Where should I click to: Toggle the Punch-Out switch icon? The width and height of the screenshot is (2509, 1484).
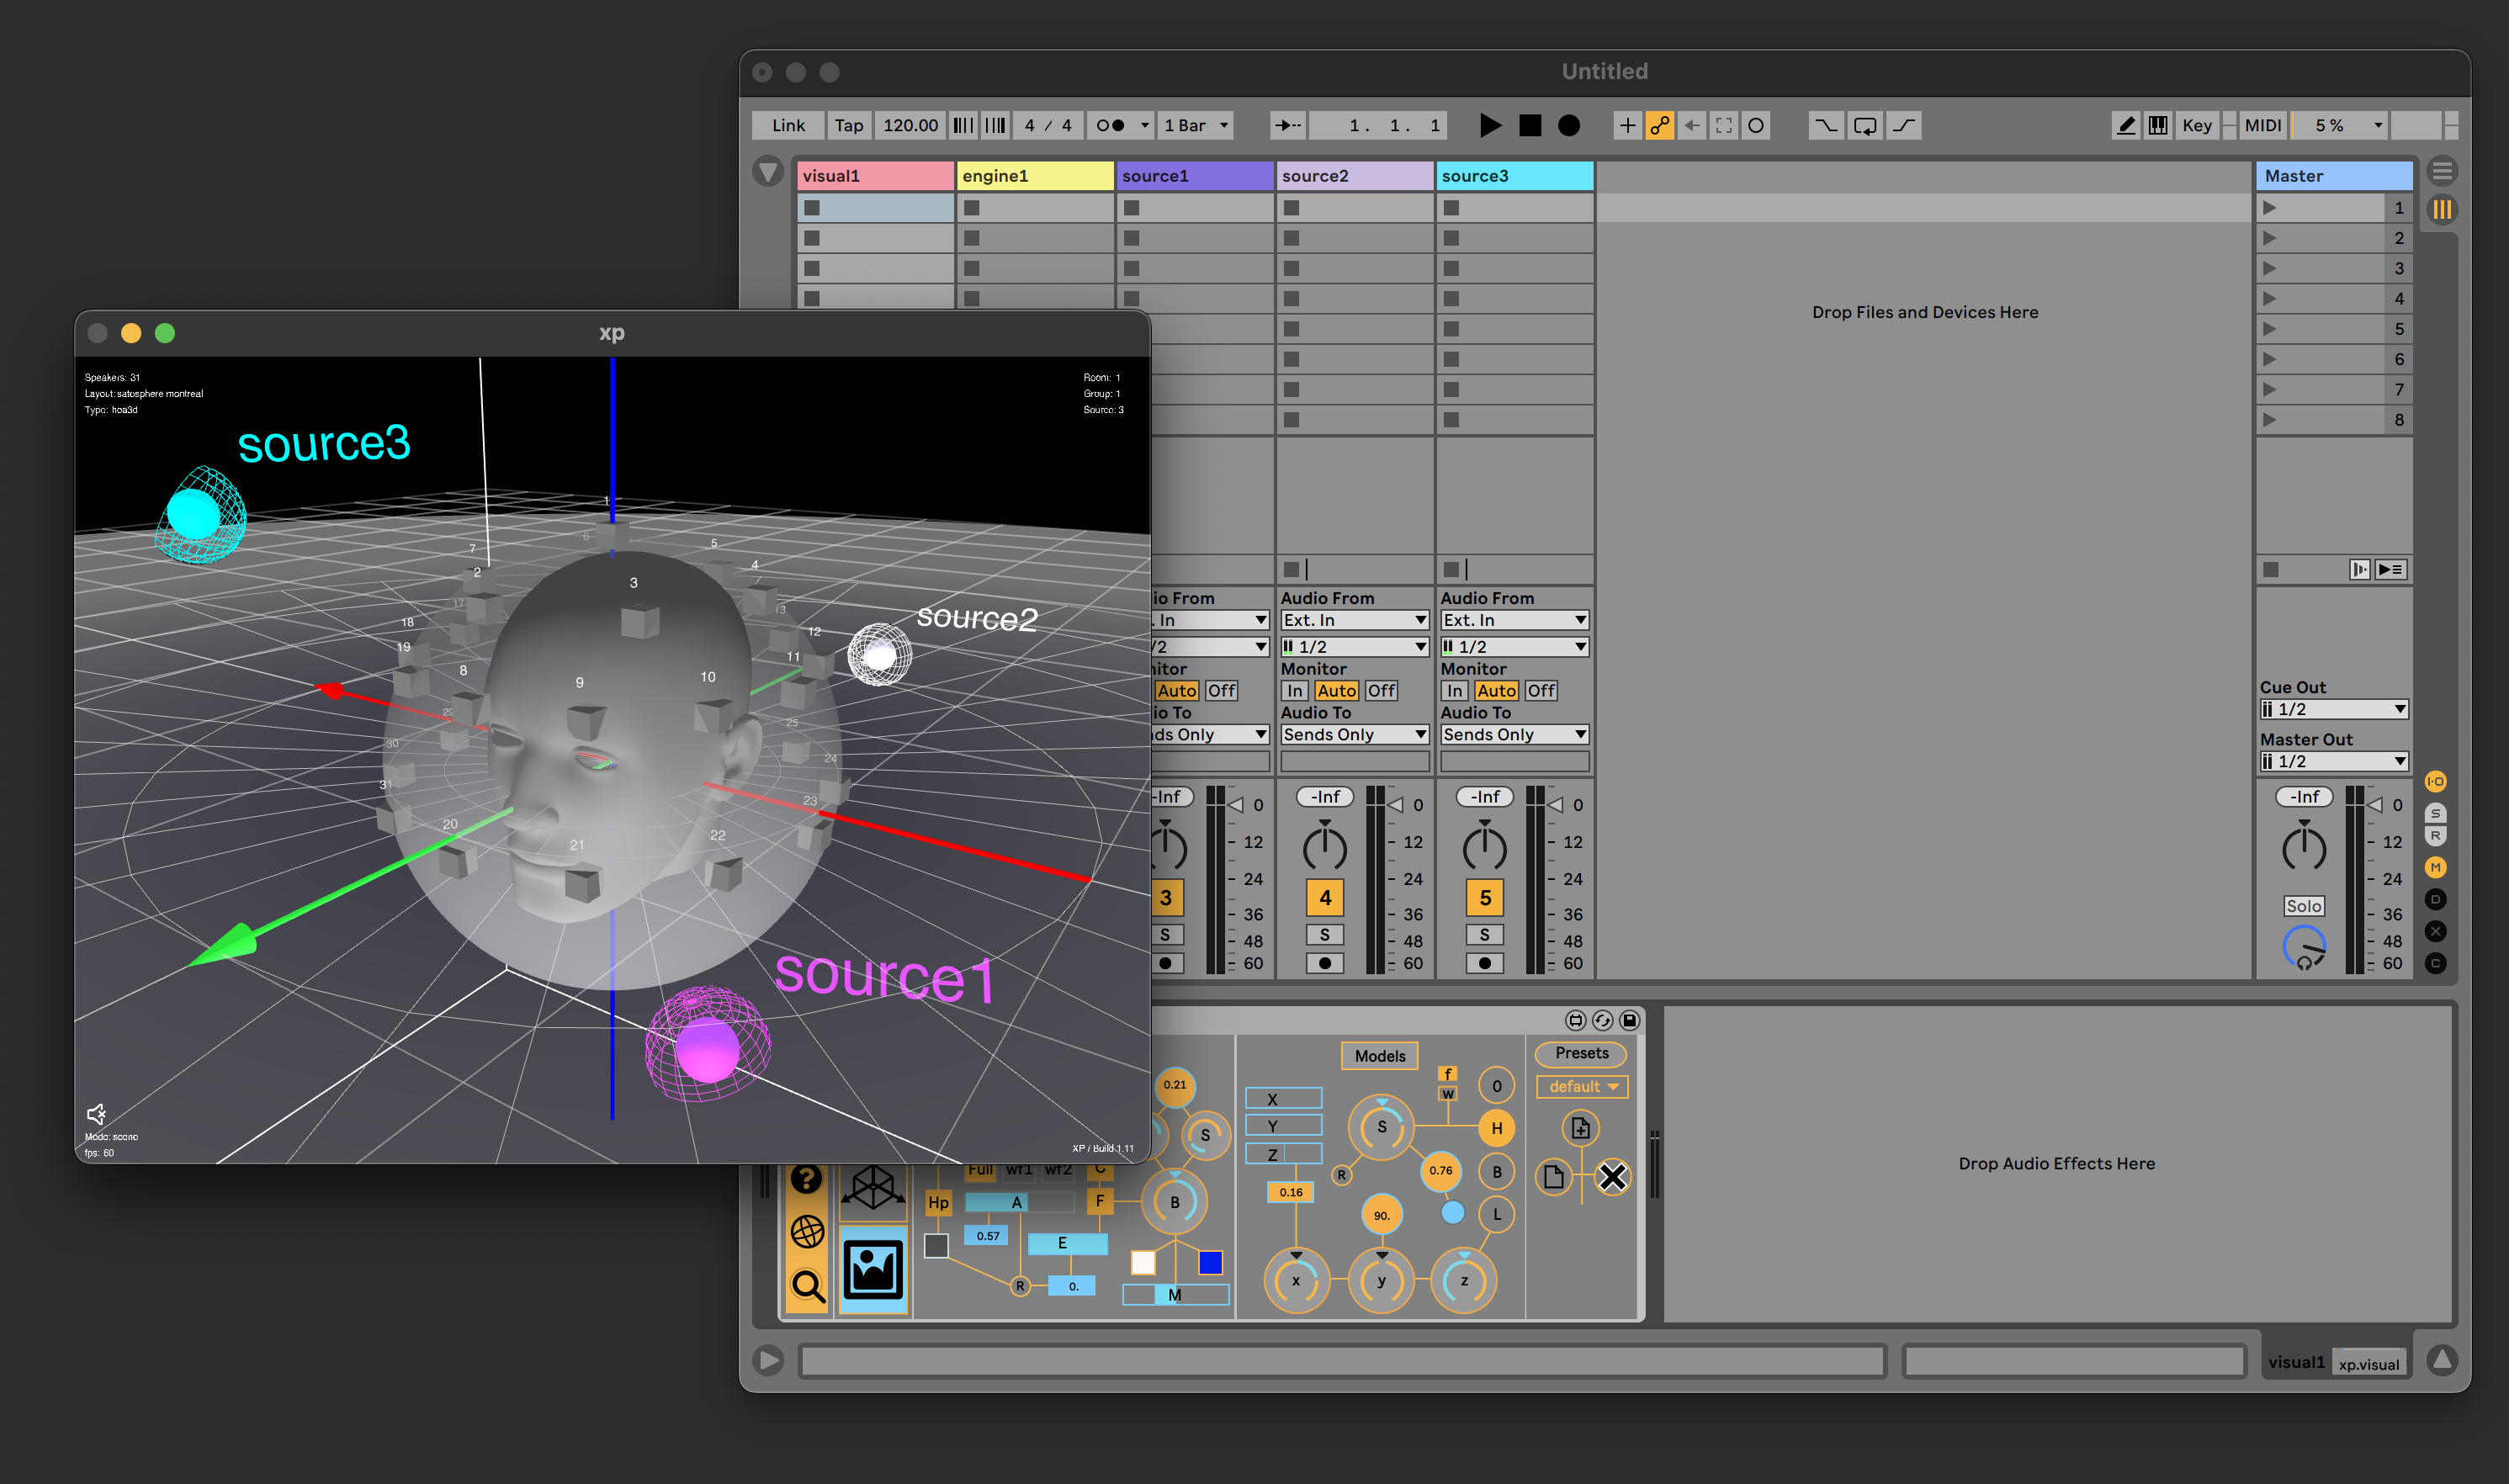[1904, 125]
